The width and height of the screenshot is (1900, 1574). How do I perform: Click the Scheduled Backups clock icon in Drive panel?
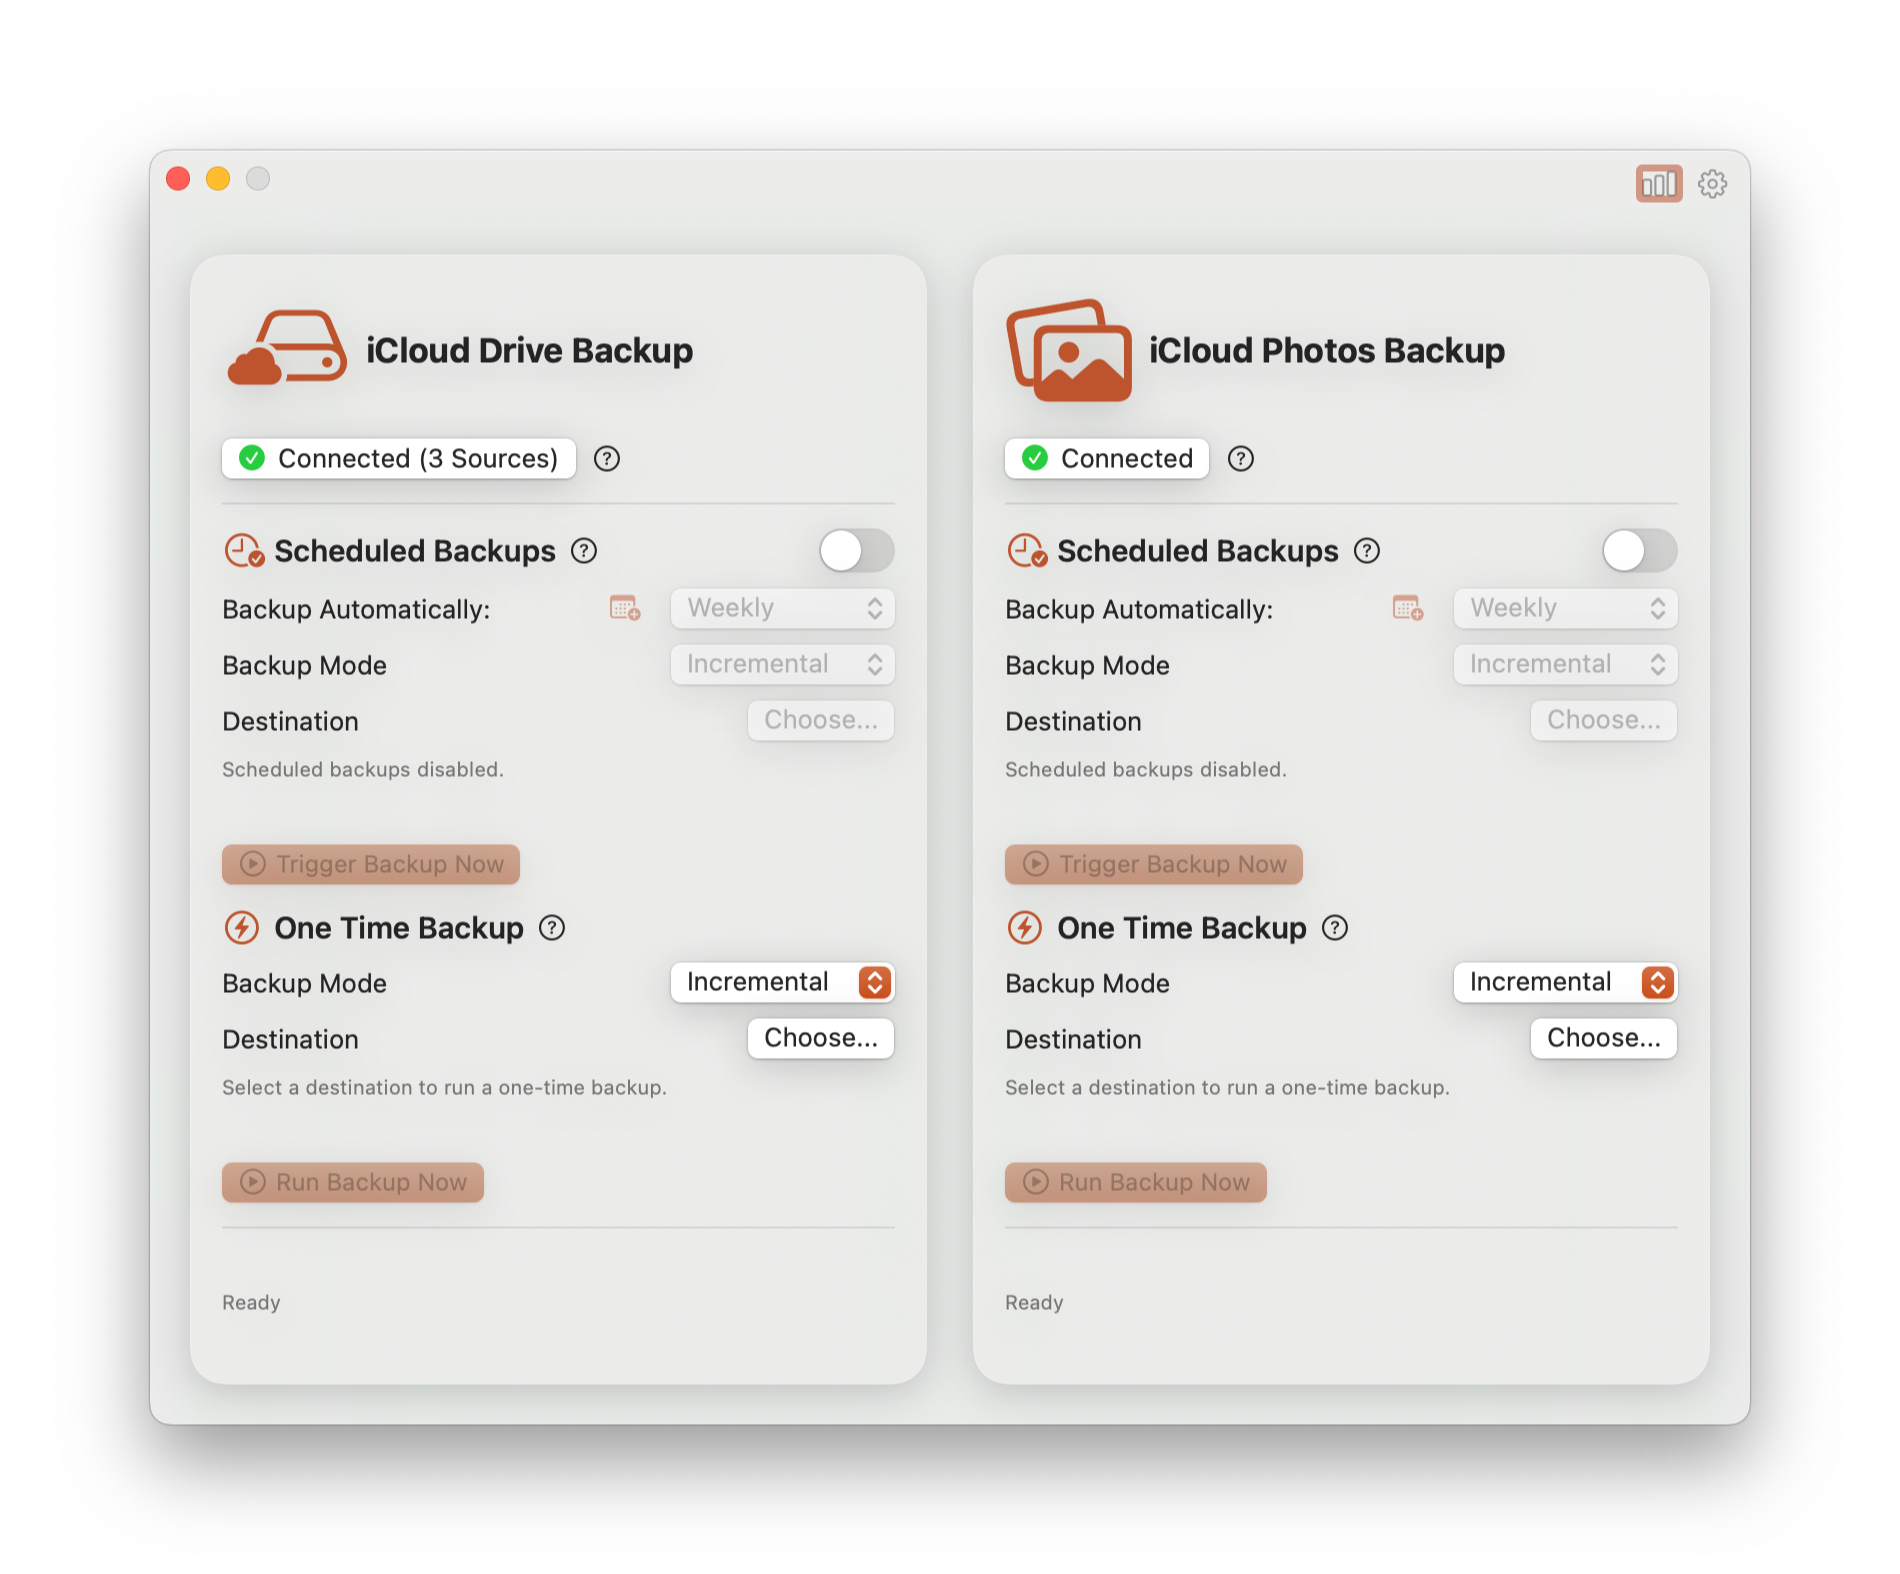[244, 551]
